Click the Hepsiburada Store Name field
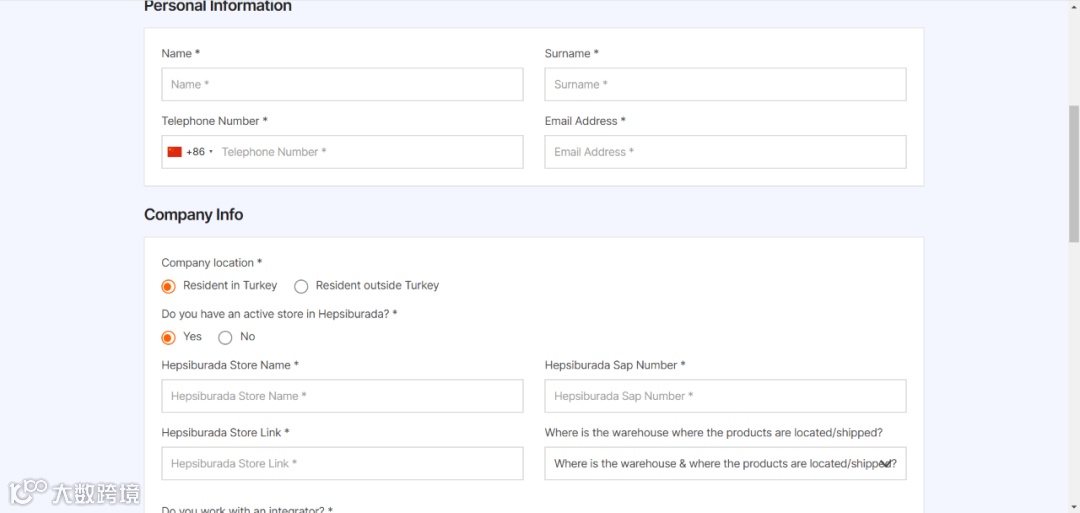 click(x=342, y=396)
